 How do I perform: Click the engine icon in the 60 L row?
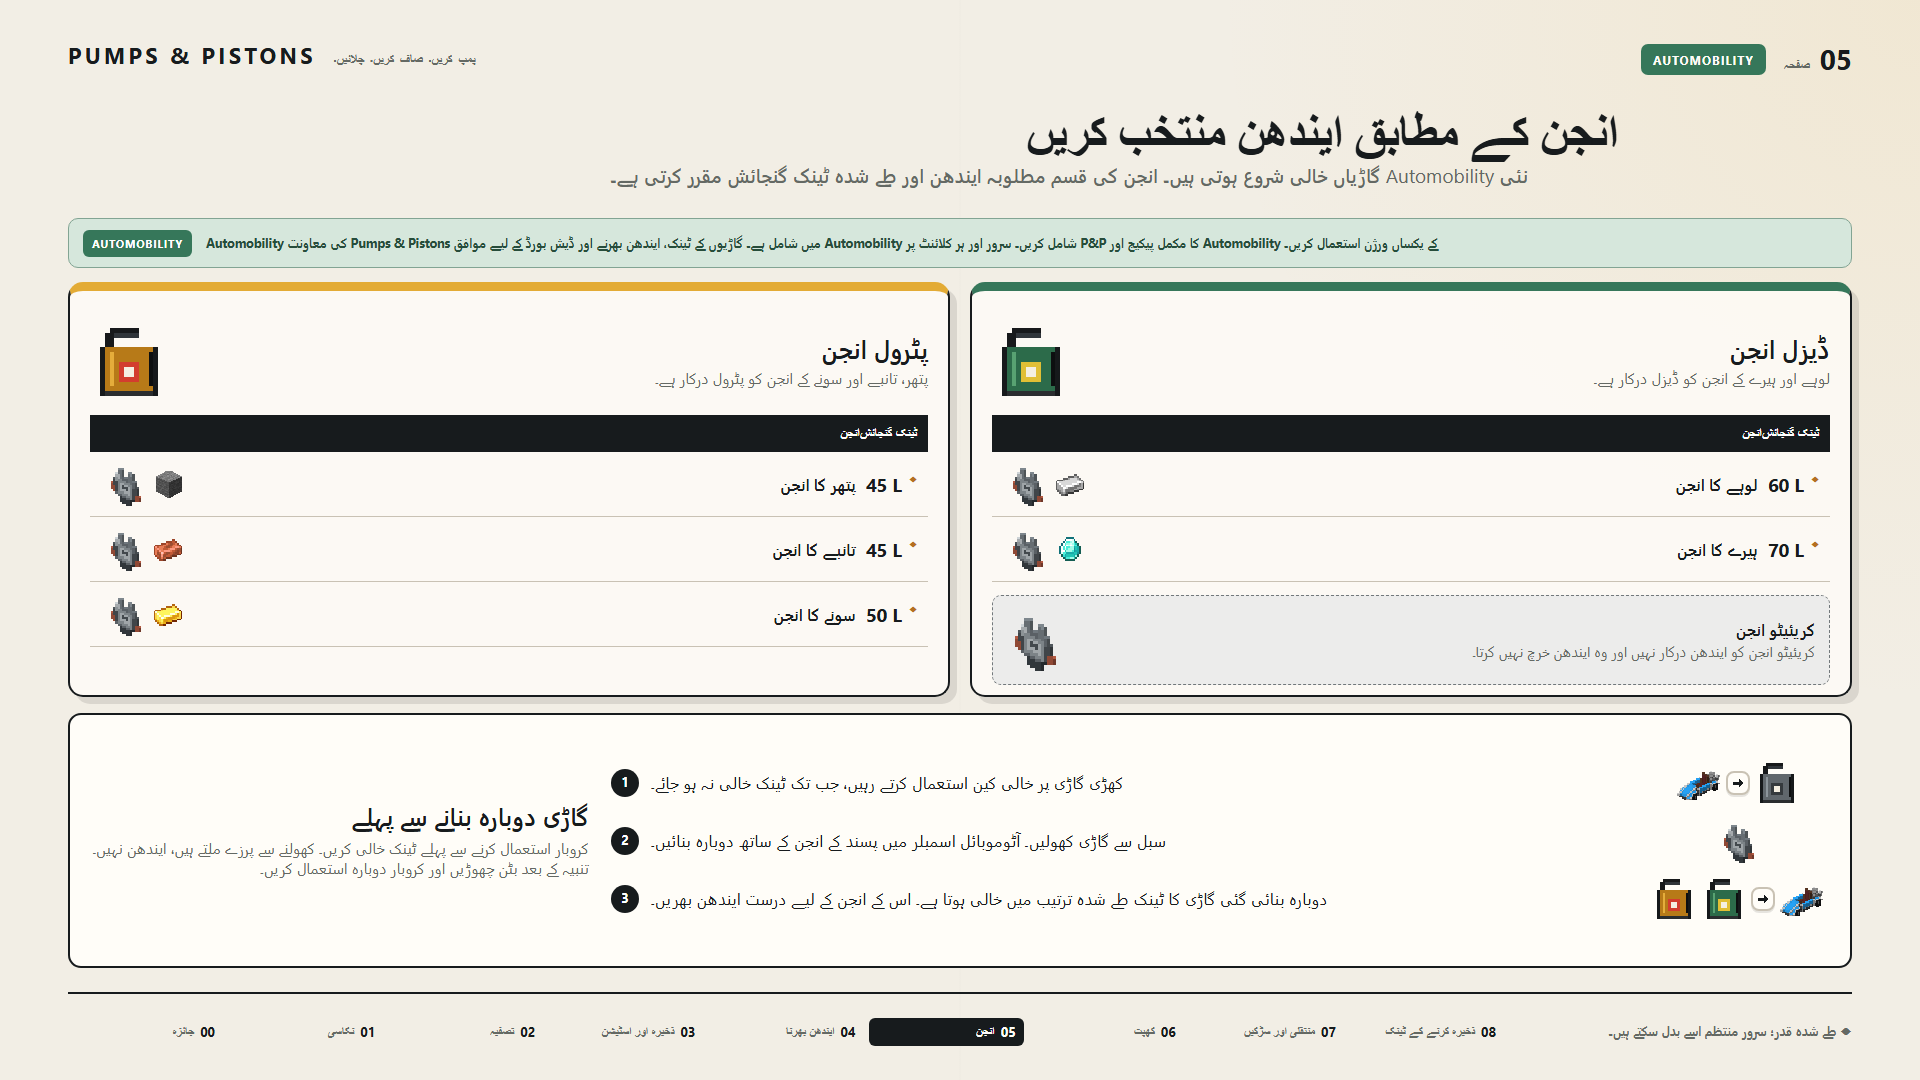(1028, 486)
